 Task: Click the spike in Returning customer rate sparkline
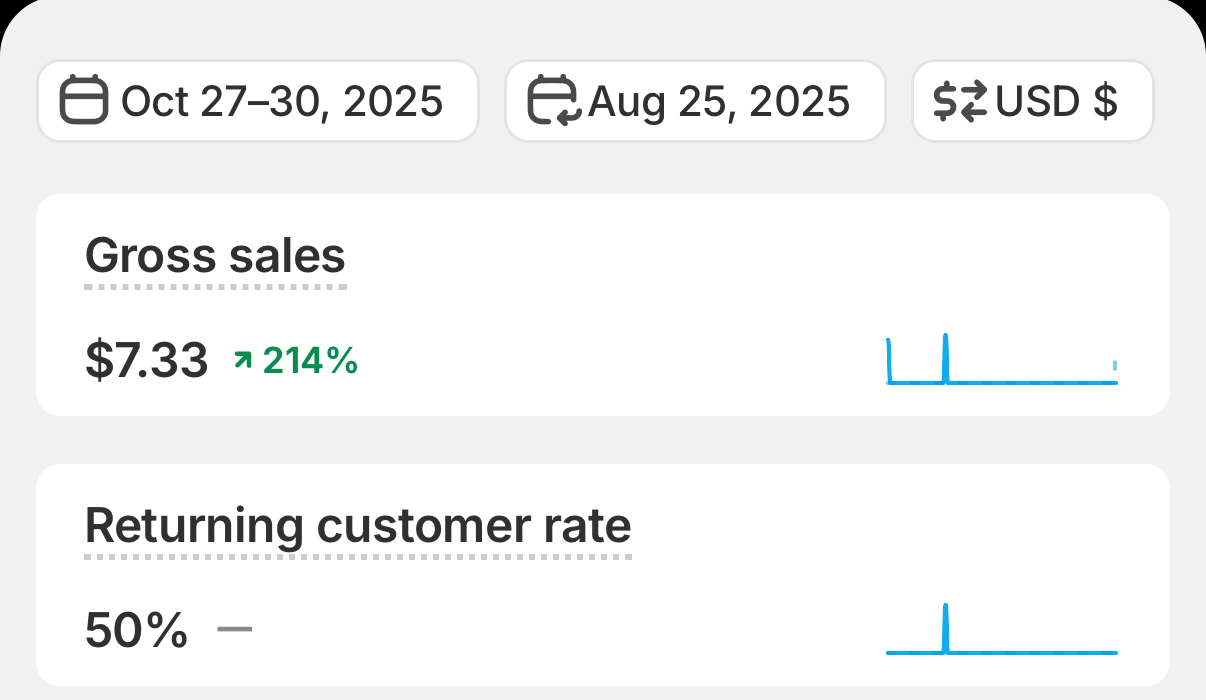pyautogui.click(x=945, y=628)
